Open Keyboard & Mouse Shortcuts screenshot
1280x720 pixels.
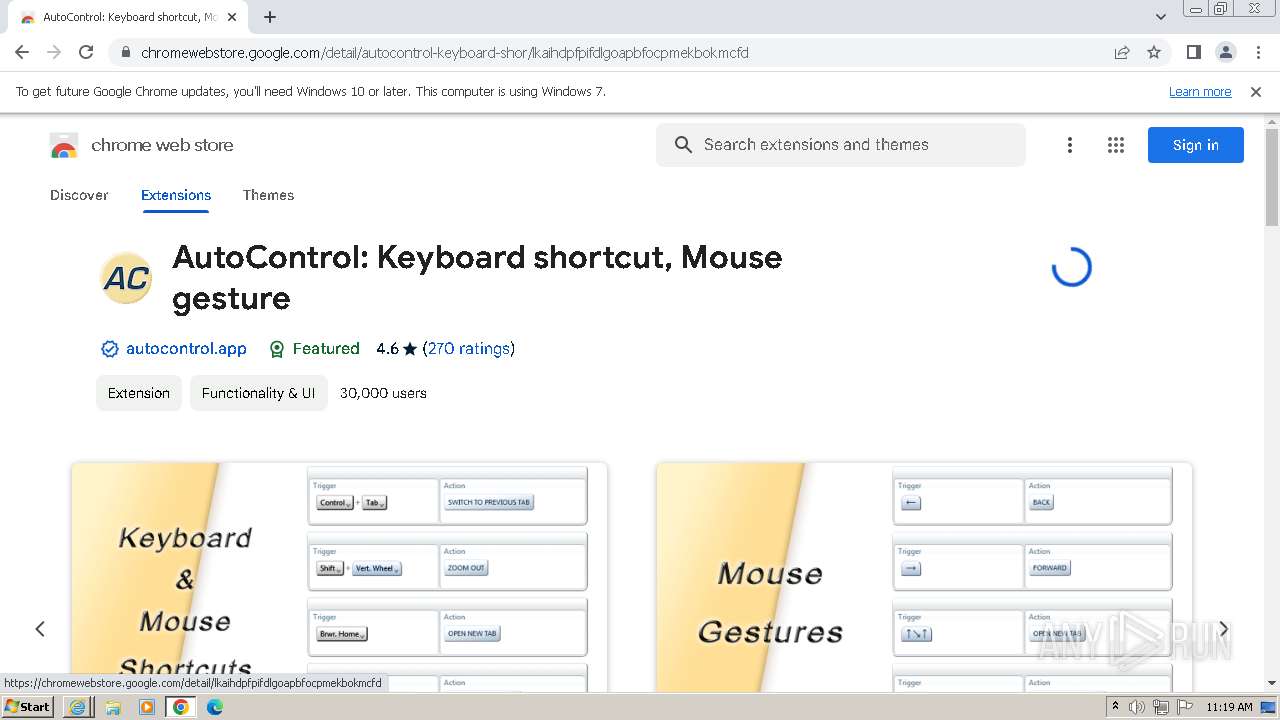(339, 577)
